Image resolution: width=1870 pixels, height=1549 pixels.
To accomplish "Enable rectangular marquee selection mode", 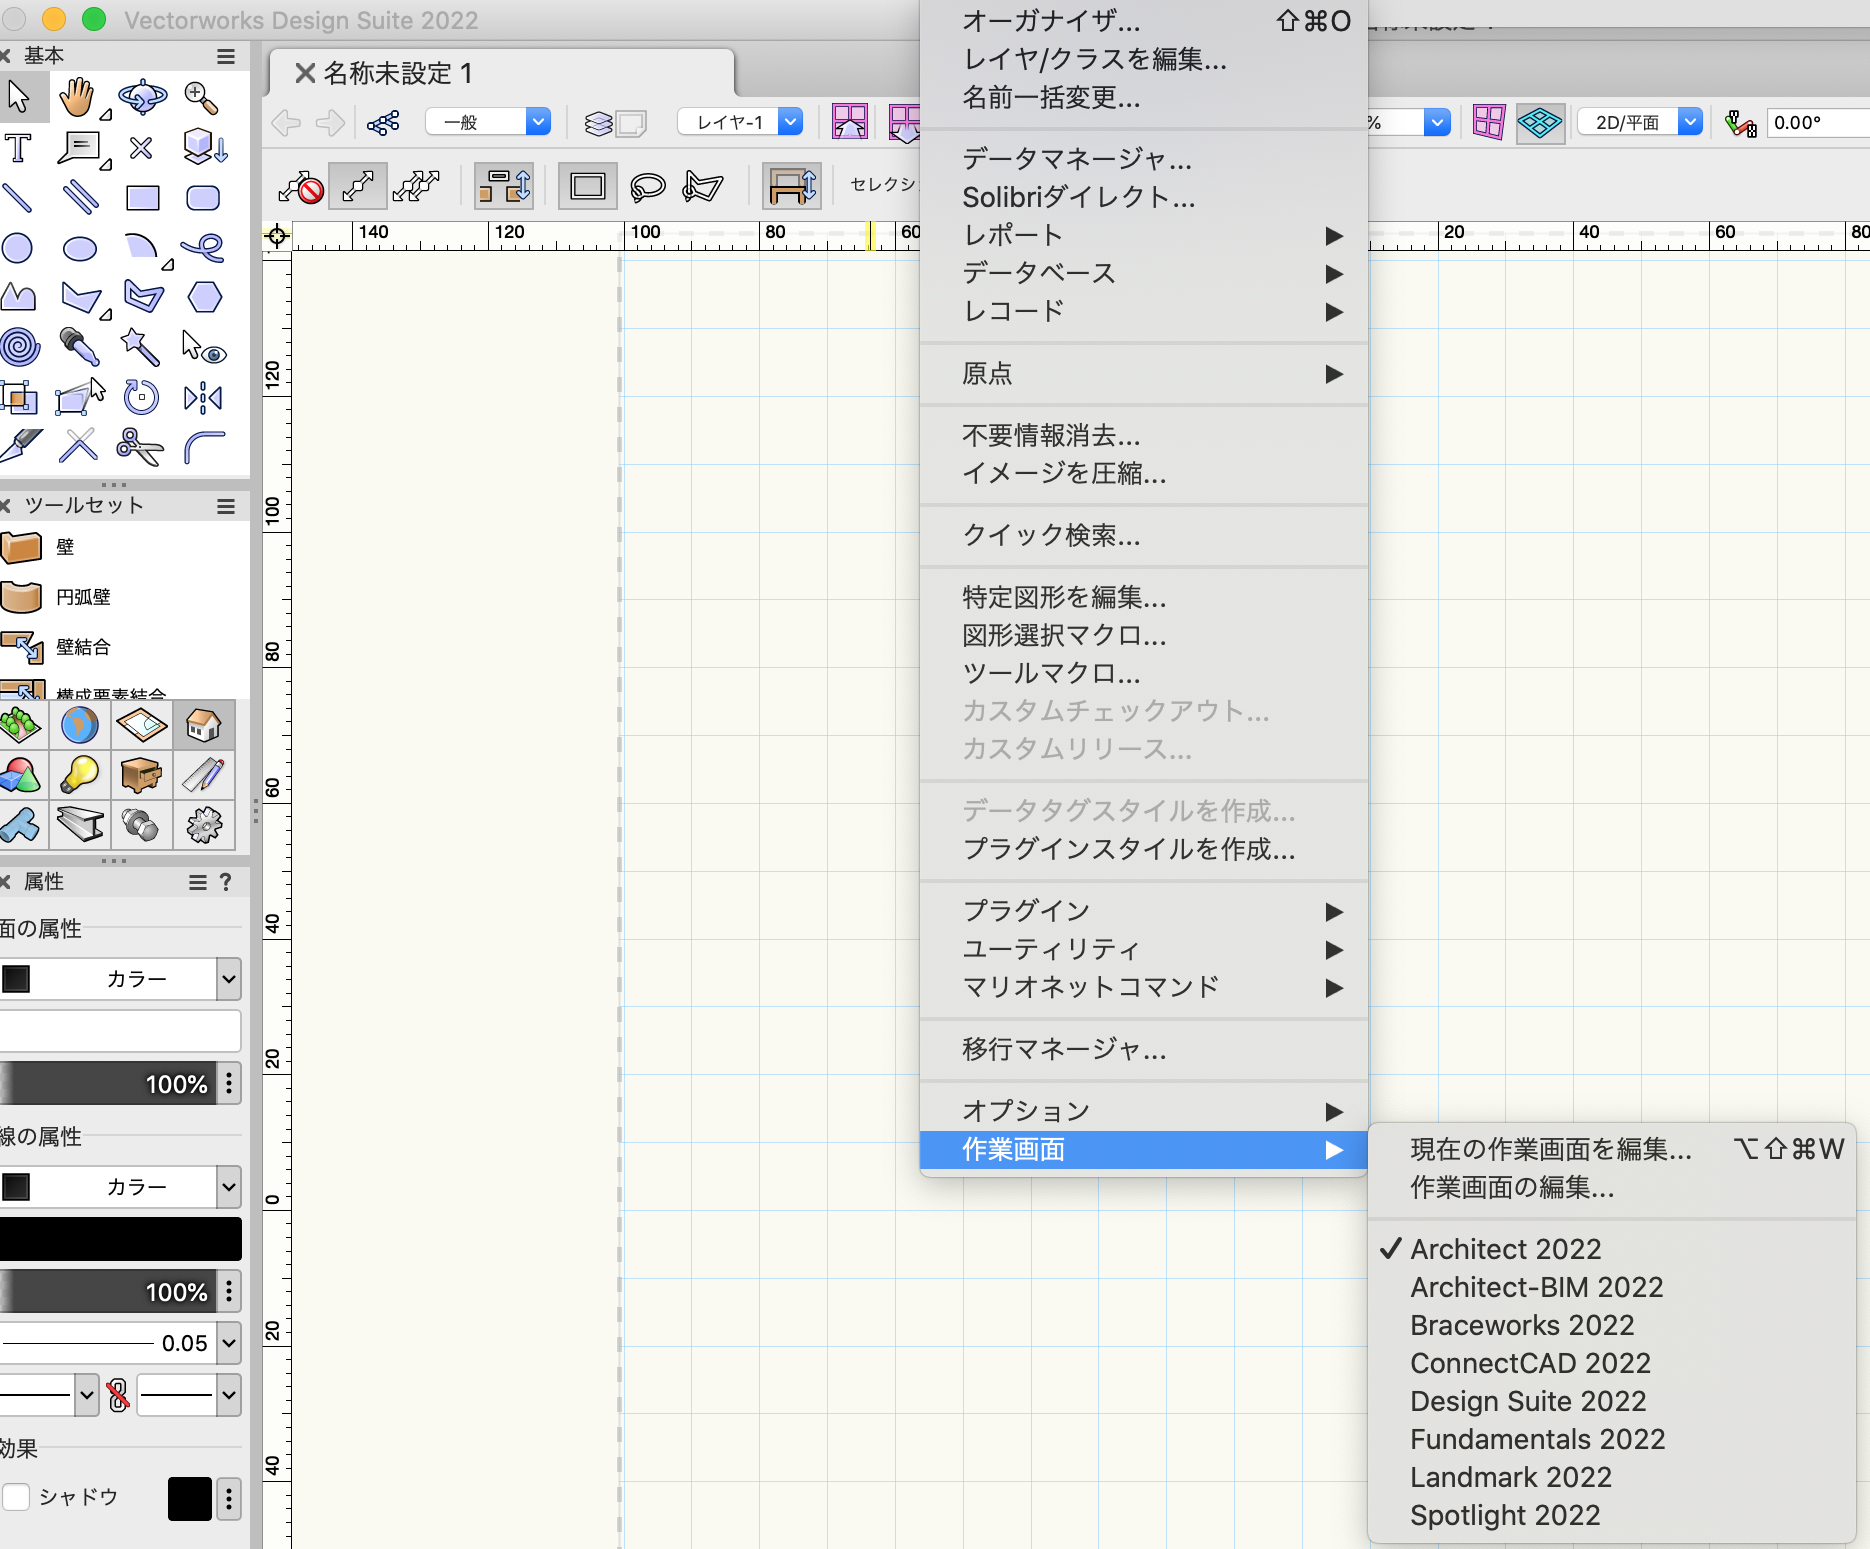I will pos(587,187).
